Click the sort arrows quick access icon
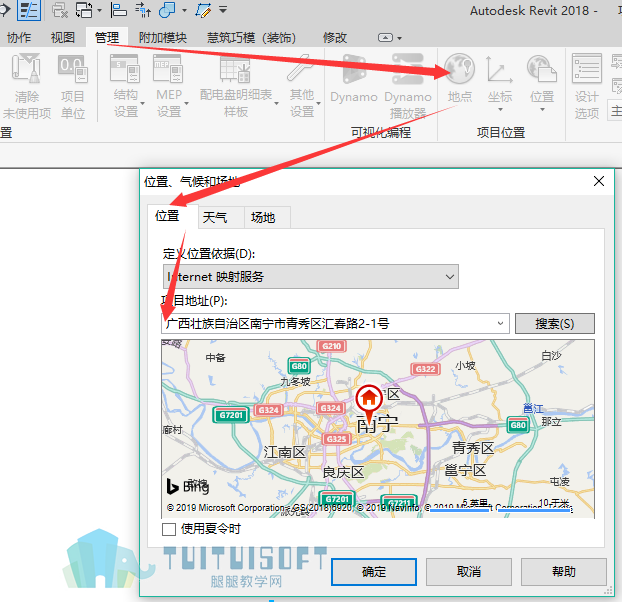The width and height of the screenshot is (622, 602). 143,10
